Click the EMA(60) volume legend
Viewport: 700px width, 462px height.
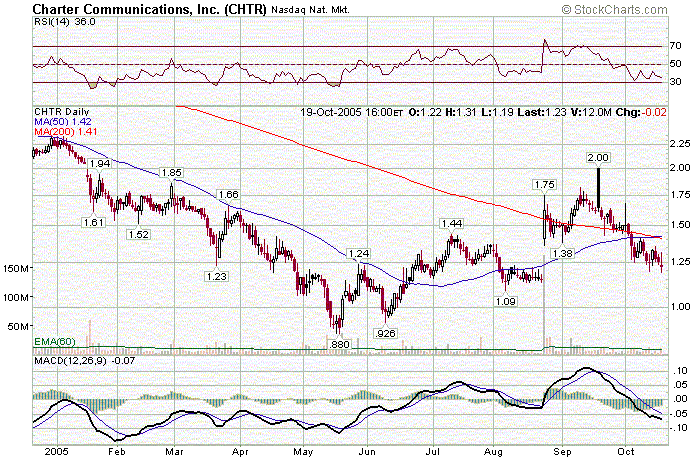[55, 342]
